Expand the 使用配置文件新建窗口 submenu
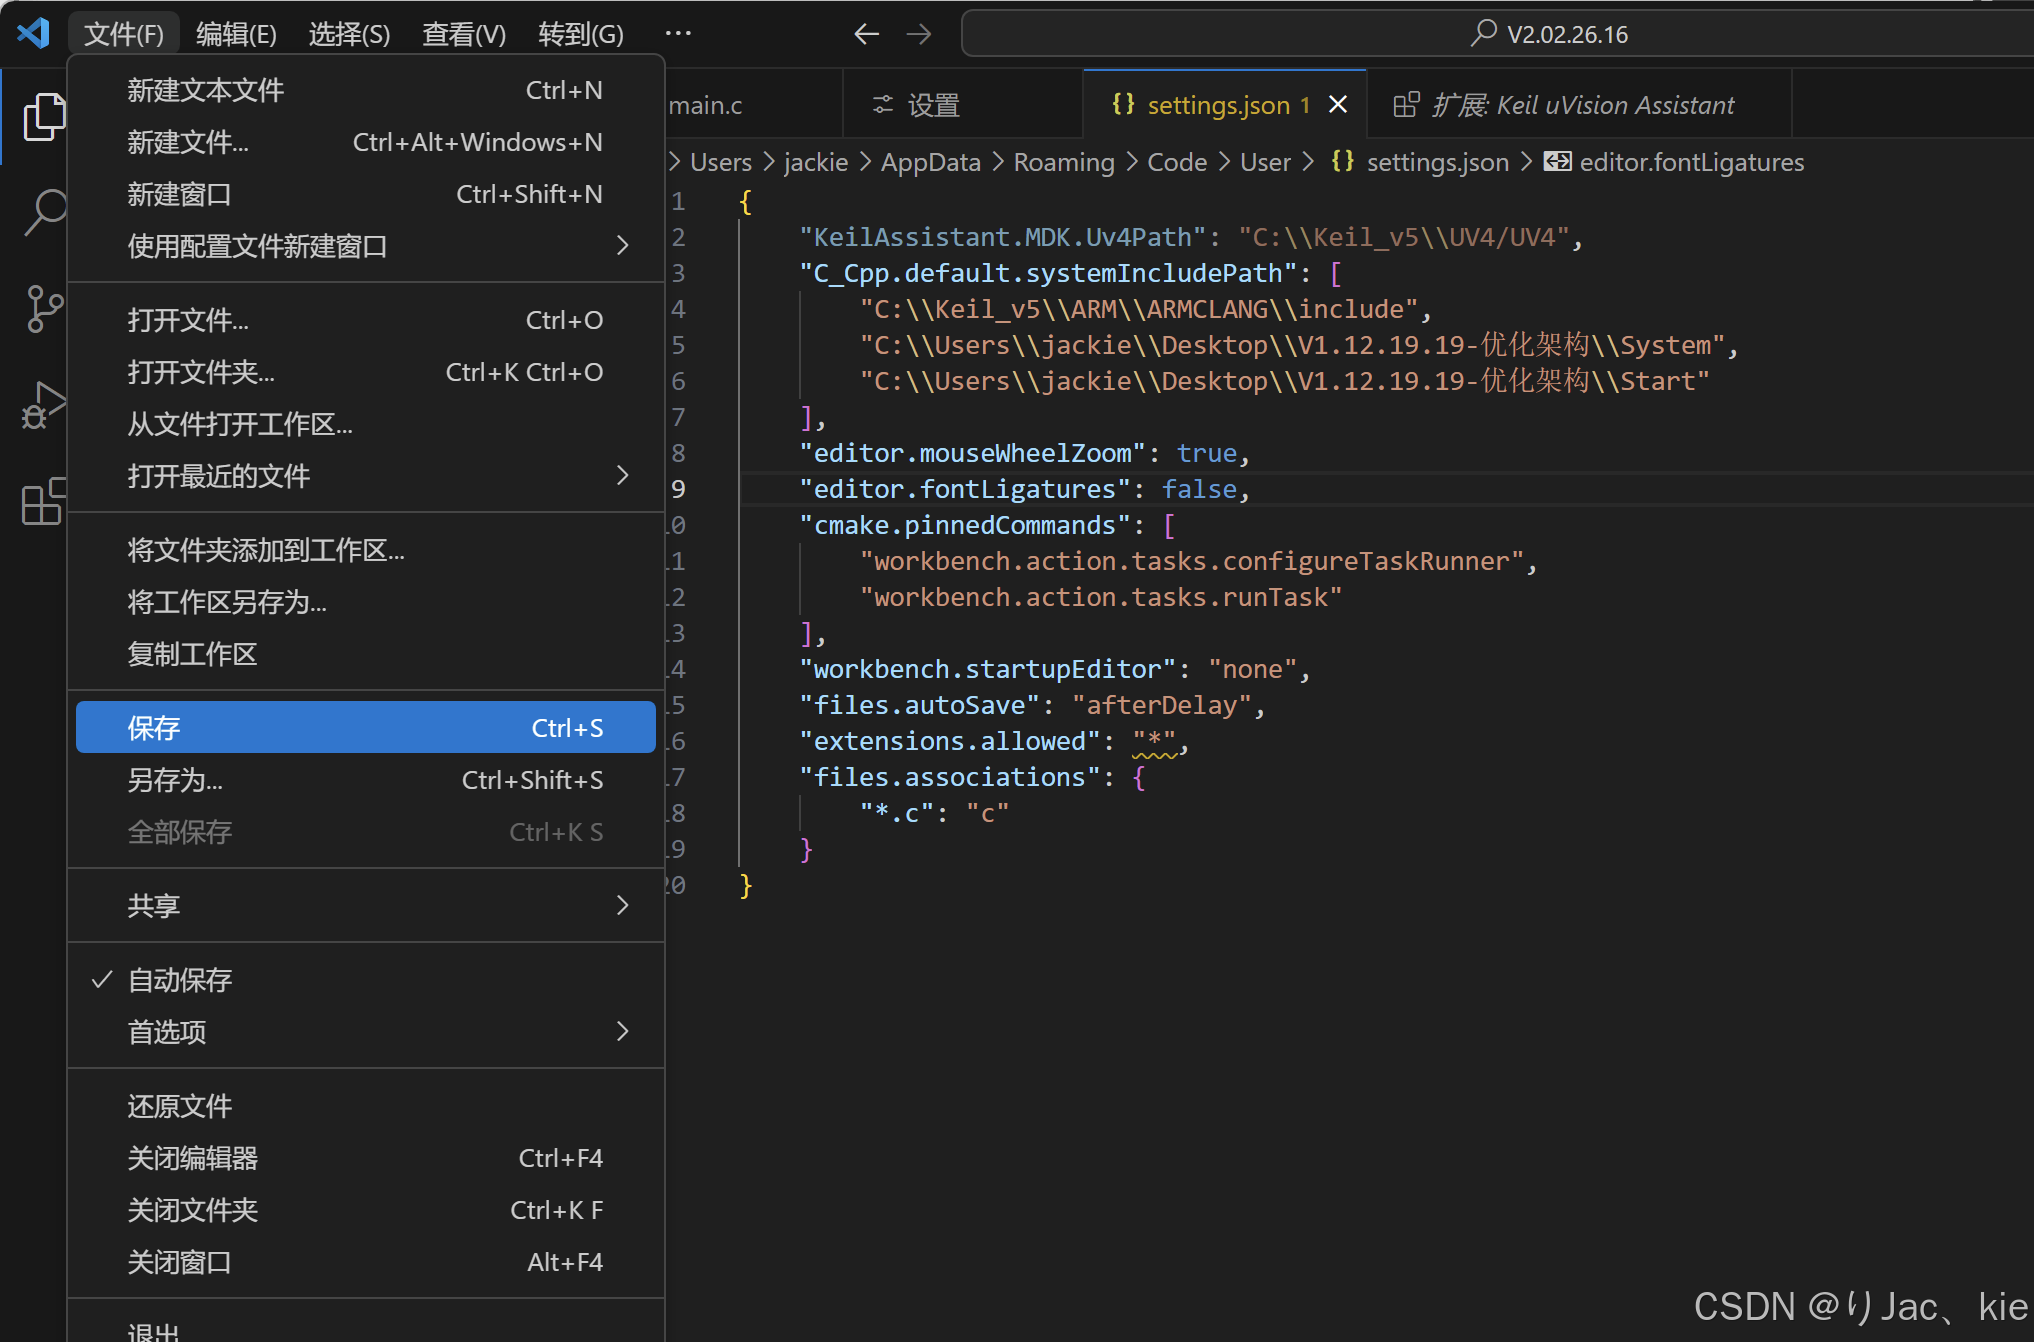This screenshot has height=1342, width=2034. [257, 246]
